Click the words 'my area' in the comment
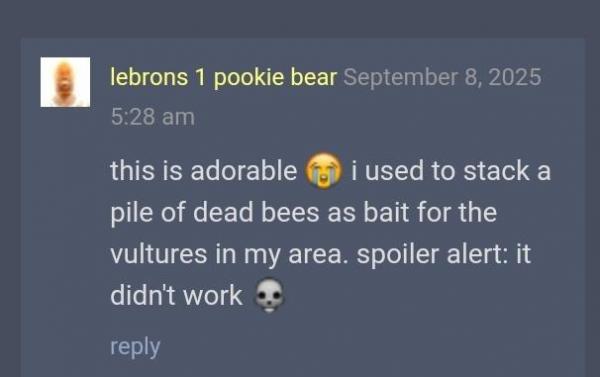 click(293, 255)
